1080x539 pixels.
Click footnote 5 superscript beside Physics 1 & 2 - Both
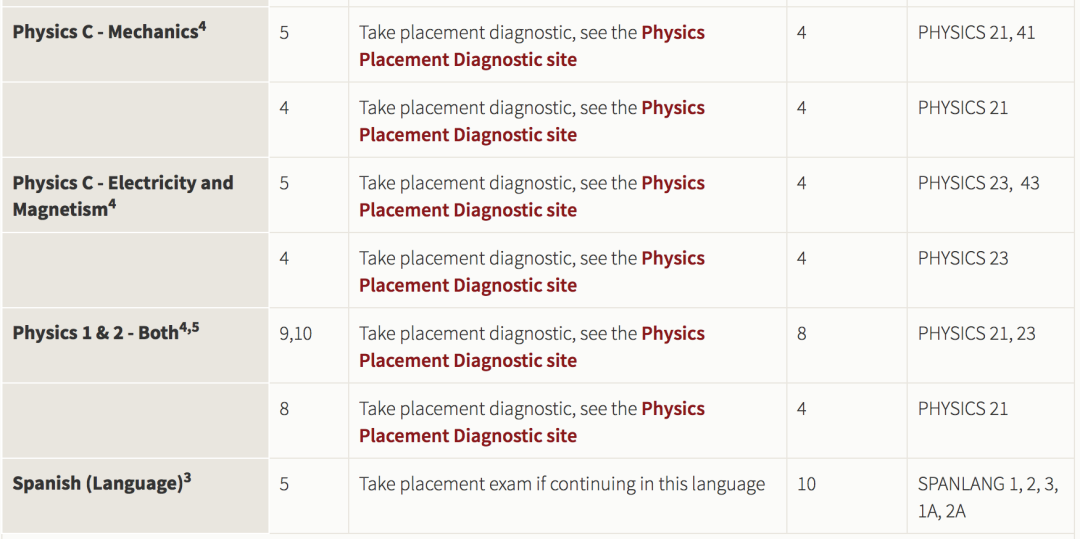(x=195, y=327)
